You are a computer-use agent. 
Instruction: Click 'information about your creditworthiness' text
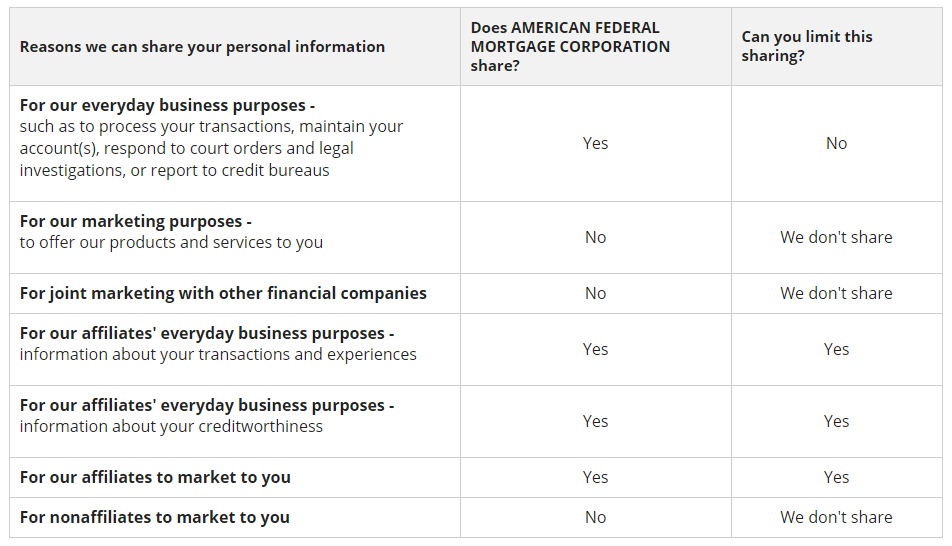pos(171,426)
